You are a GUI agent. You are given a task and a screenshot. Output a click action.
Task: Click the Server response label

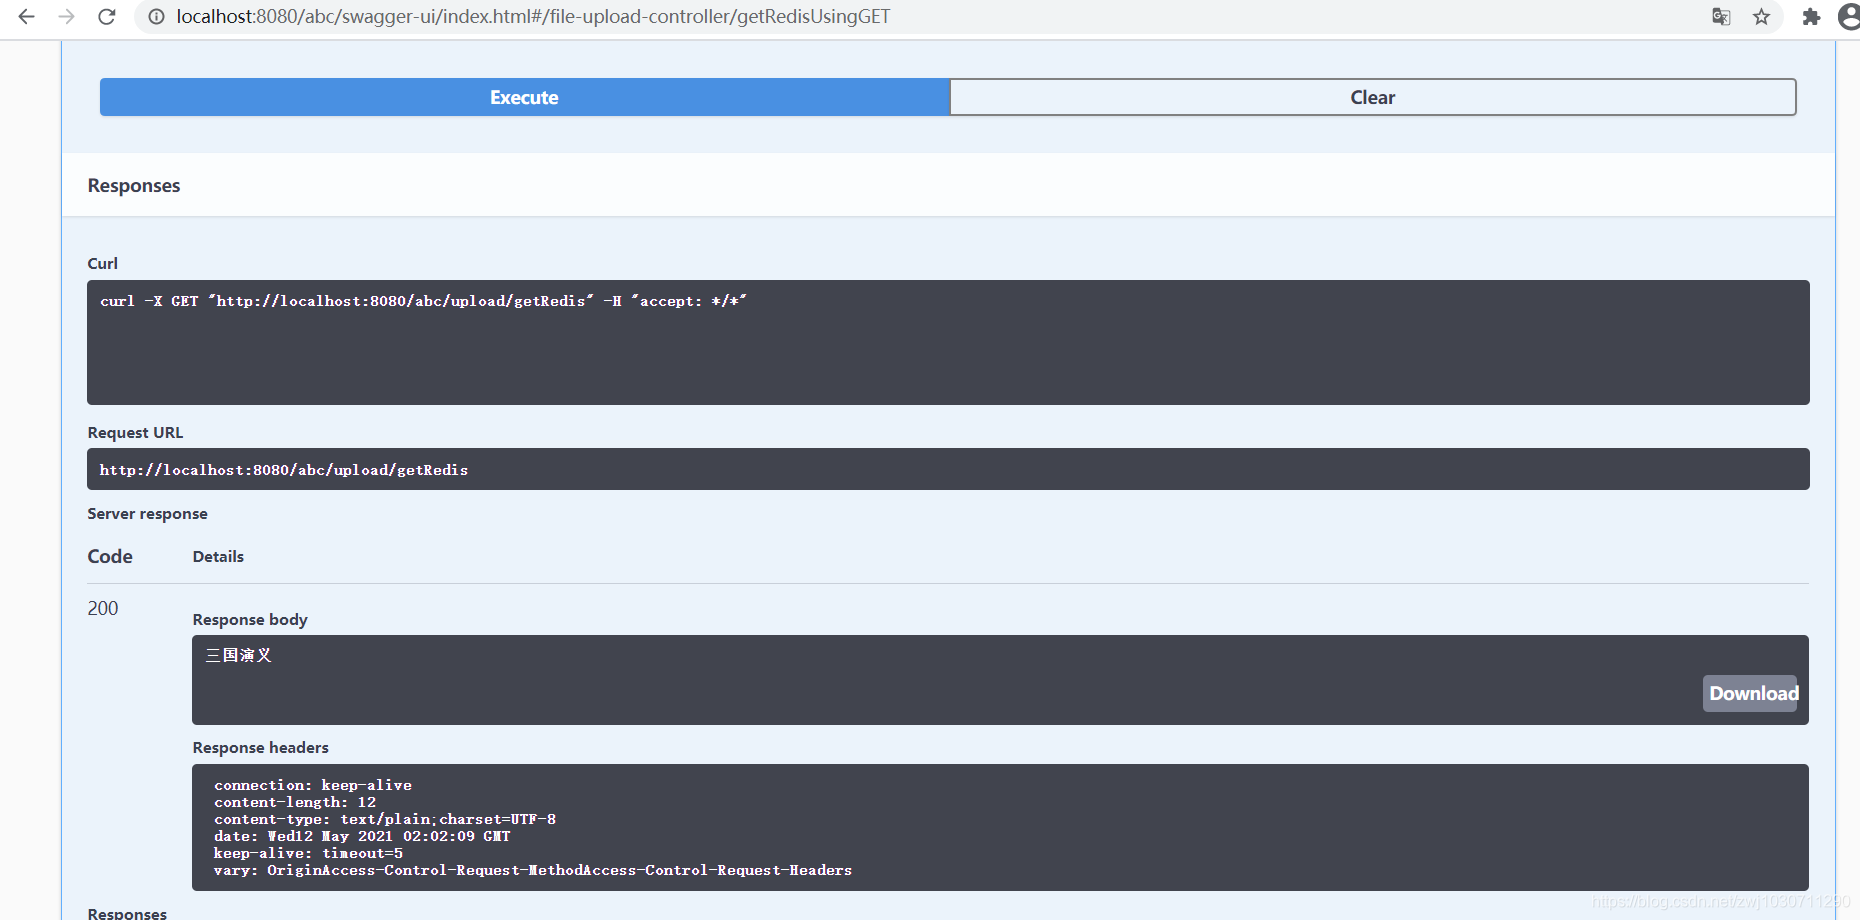(x=147, y=513)
